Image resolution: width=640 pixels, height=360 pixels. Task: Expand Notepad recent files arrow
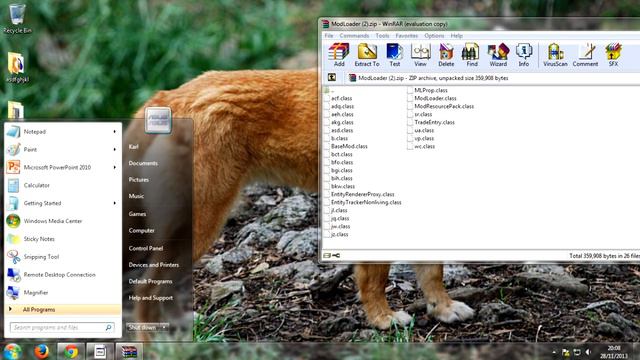click(115, 131)
